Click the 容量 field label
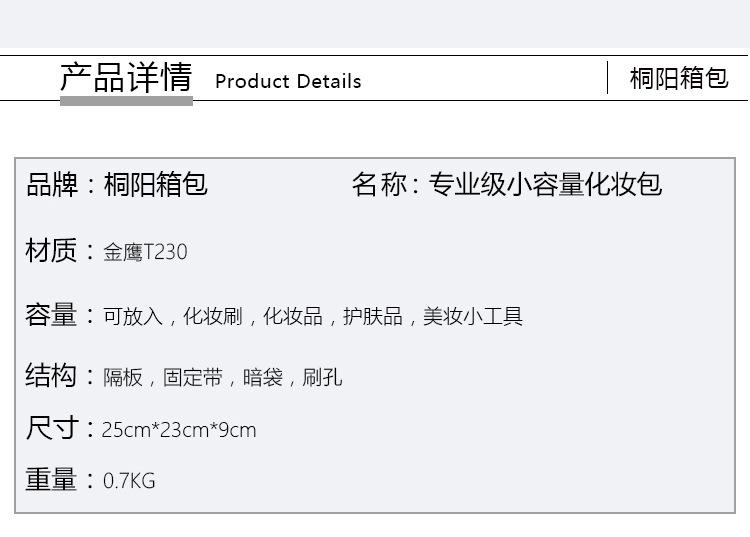This screenshot has width=750, height=537. (x=51, y=316)
